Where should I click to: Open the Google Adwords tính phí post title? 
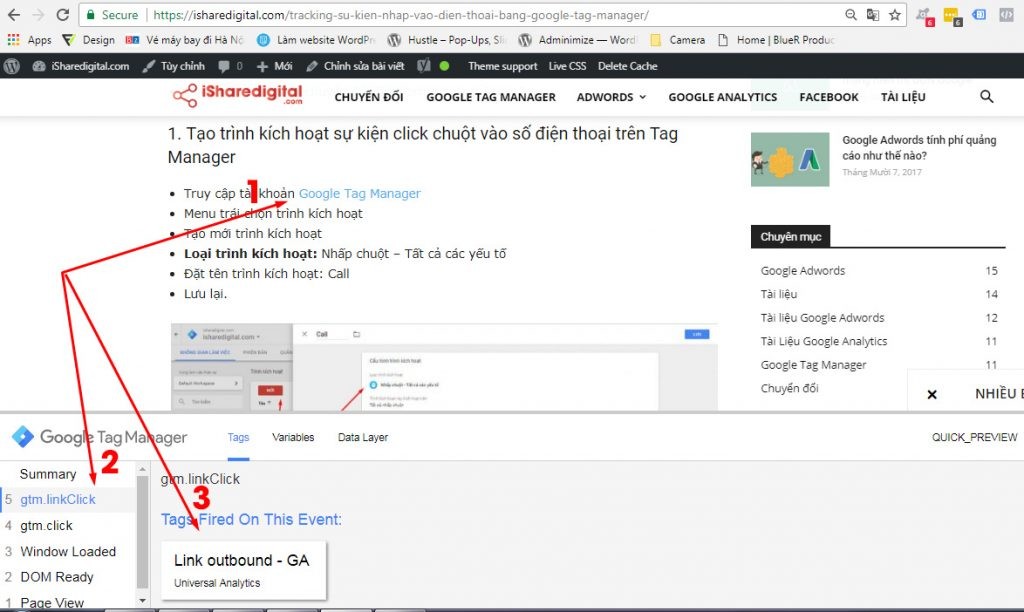point(919,148)
